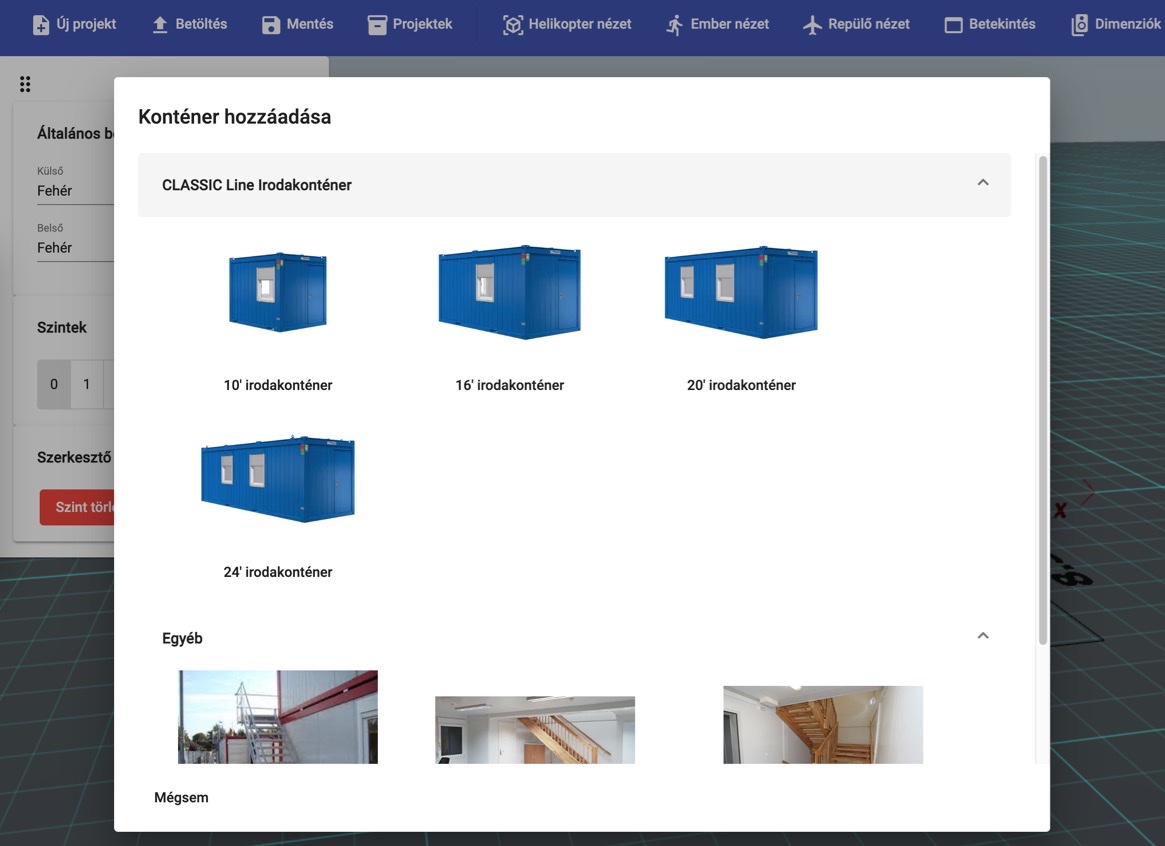Click the 20' irodakonténer caption
Viewport: 1165px width, 846px height.
(741, 385)
